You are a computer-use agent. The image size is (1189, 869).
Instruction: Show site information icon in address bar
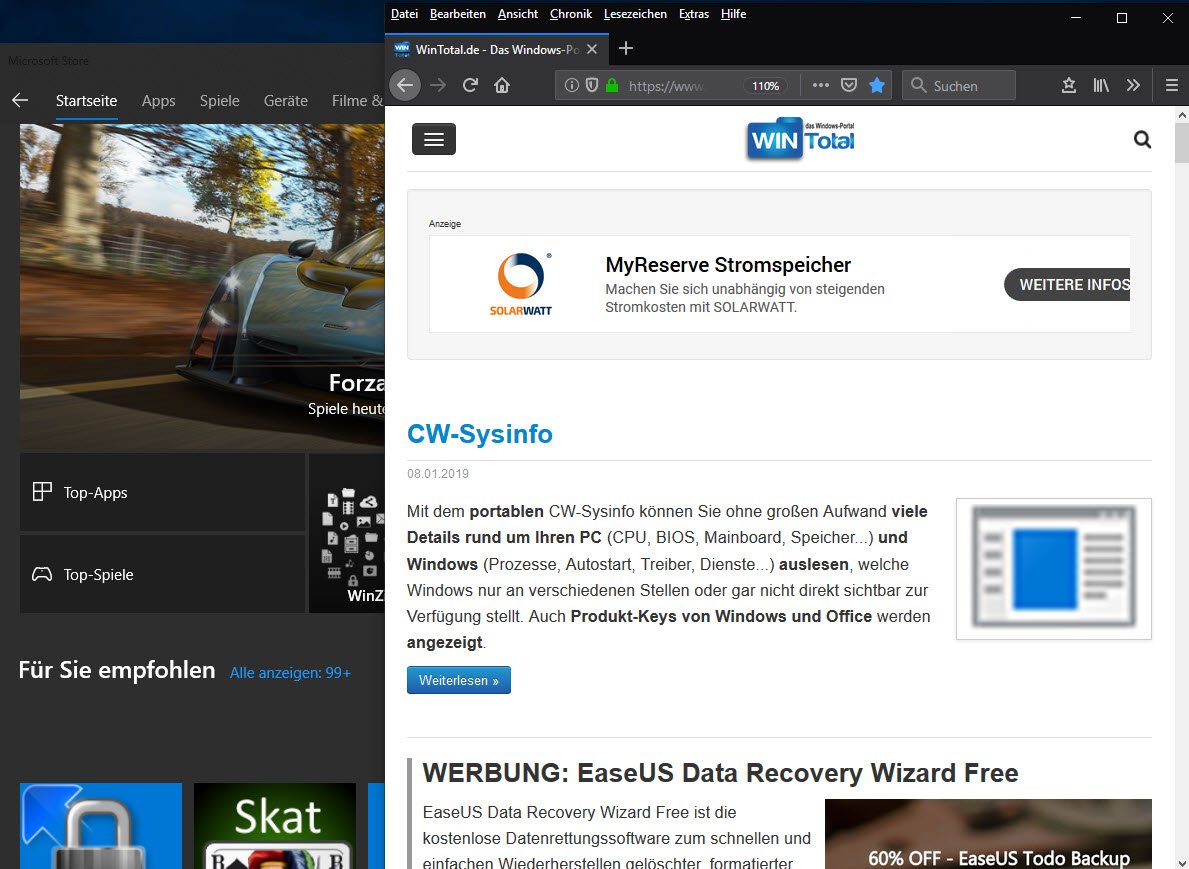pos(572,85)
